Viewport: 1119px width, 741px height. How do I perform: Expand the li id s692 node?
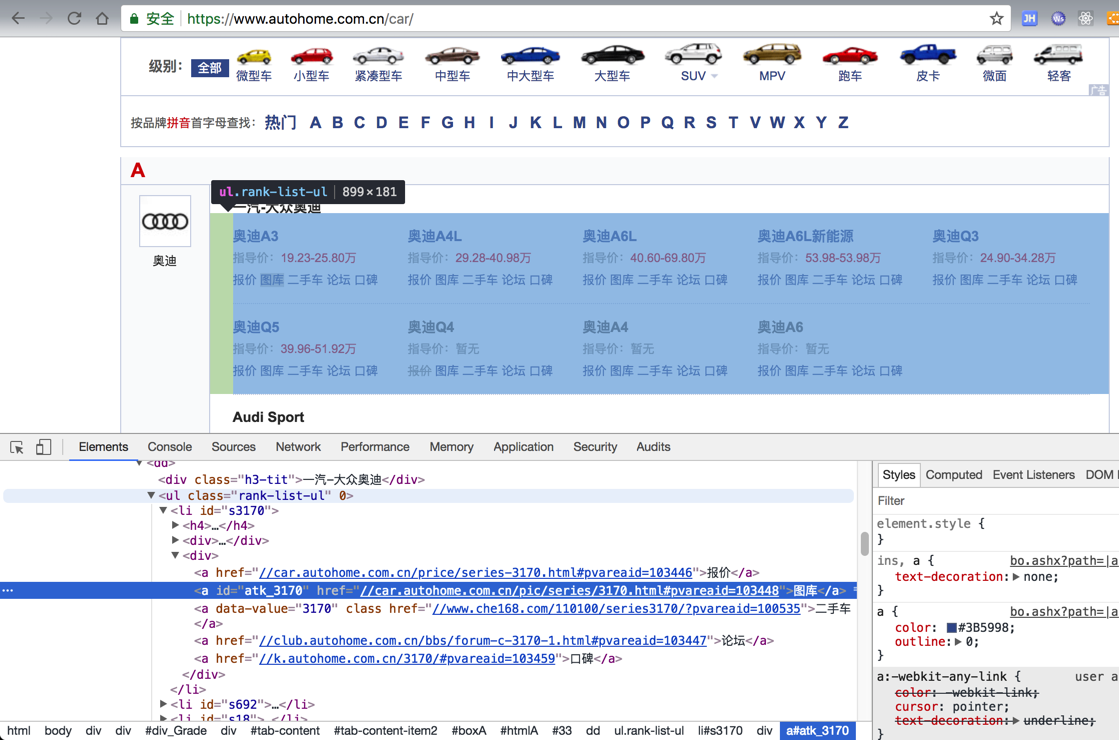[x=163, y=705]
